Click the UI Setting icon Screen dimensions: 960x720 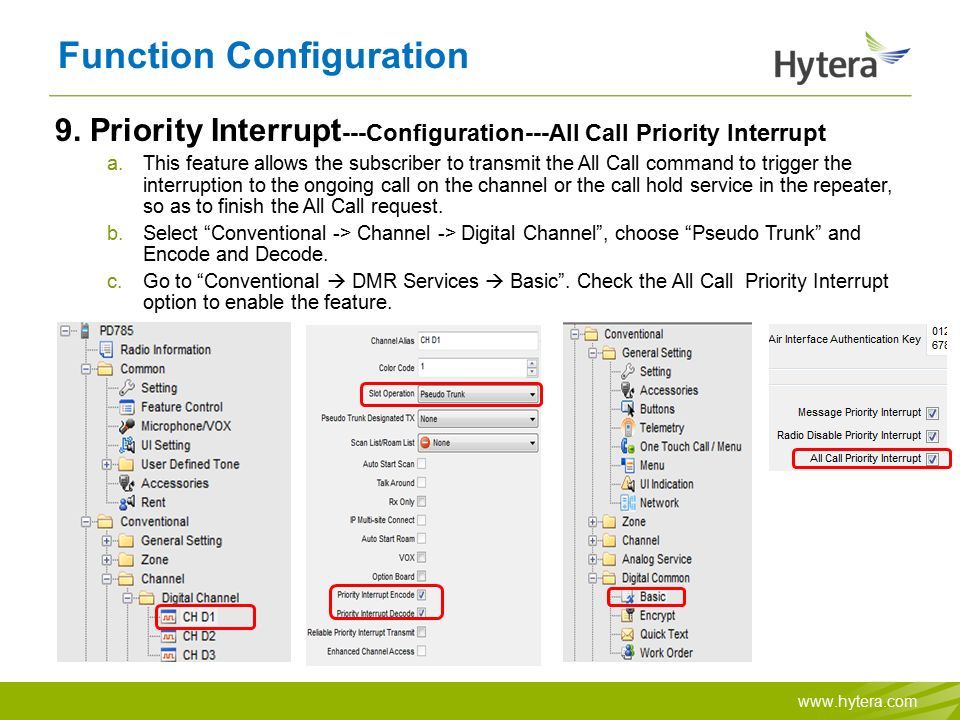coord(127,445)
